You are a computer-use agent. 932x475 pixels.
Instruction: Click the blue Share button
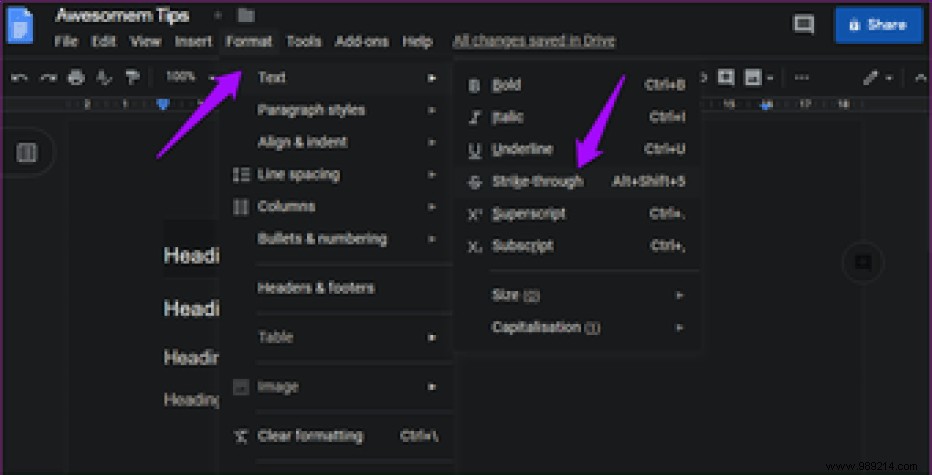[x=879, y=25]
